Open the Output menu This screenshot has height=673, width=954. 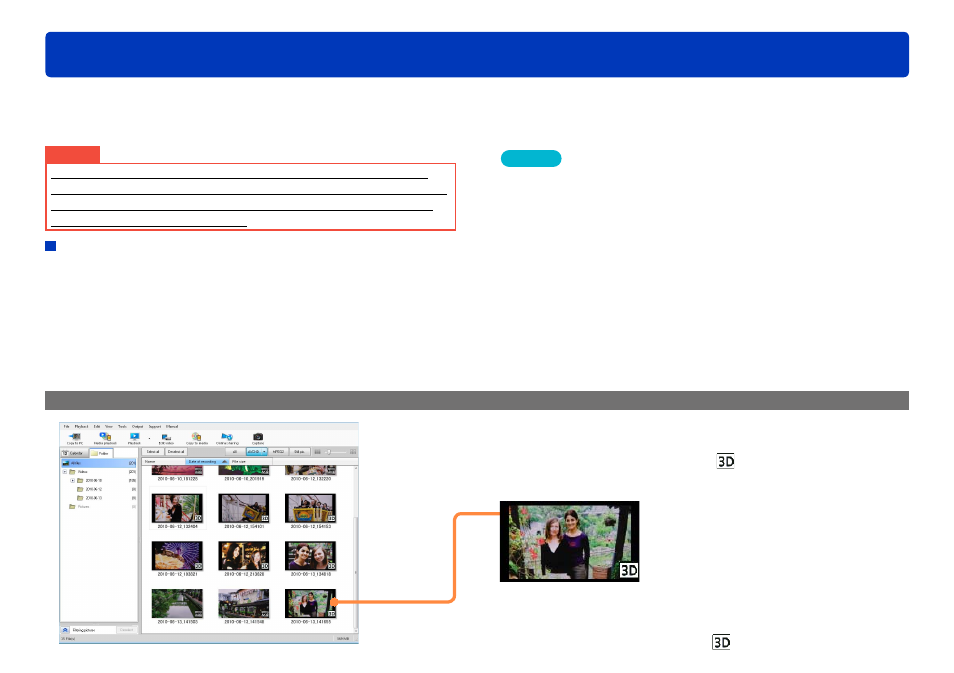click(138, 427)
